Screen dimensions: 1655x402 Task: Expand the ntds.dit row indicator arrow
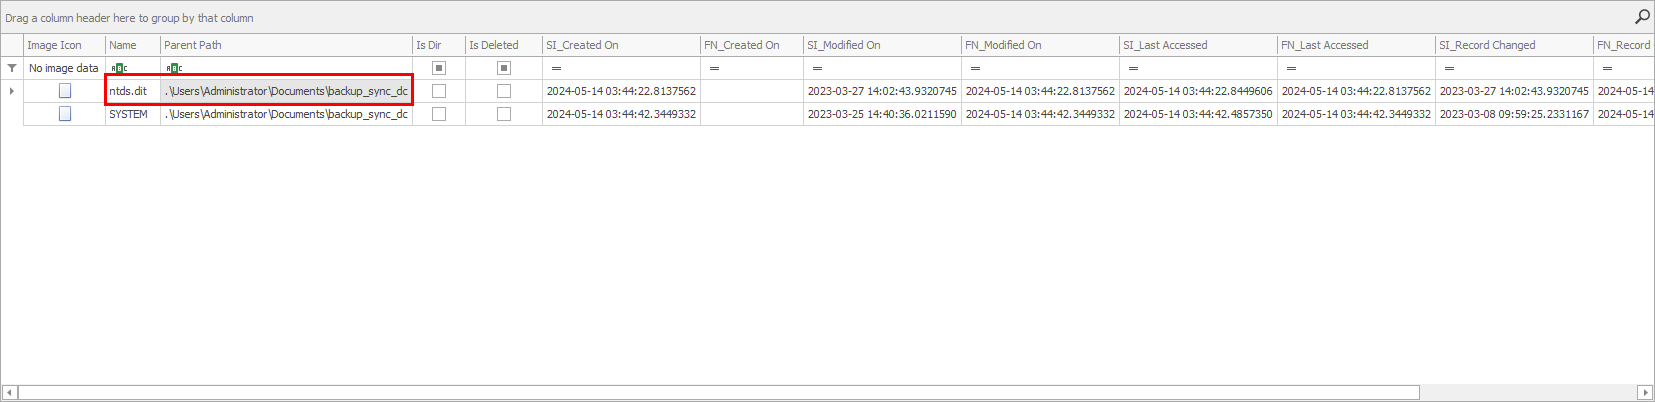(12, 91)
